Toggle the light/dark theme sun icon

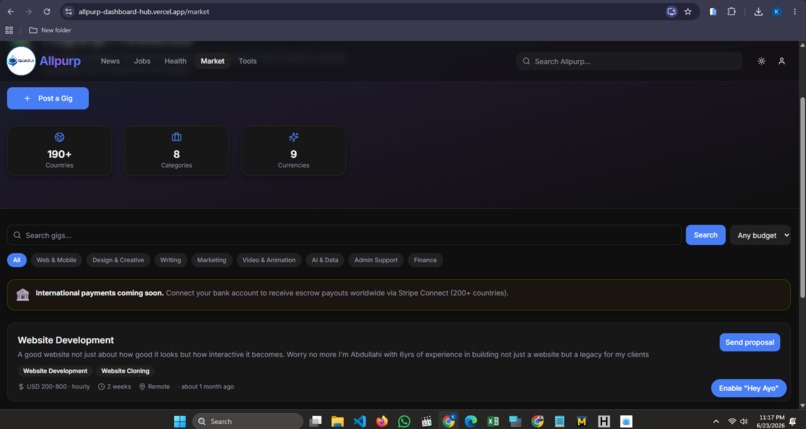pyautogui.click(x=761, y=61)
